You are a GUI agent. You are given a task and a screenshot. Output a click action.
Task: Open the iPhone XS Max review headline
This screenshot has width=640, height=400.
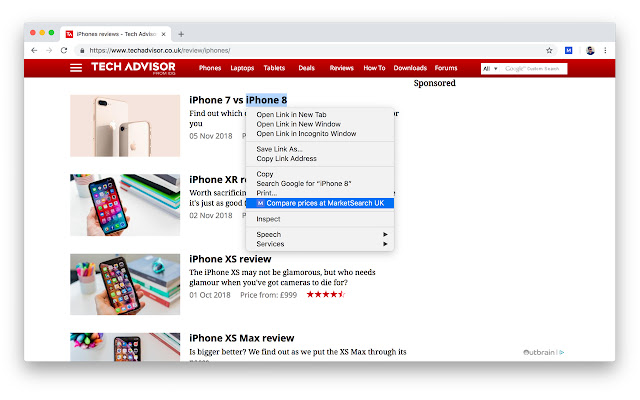pos(242,338)
